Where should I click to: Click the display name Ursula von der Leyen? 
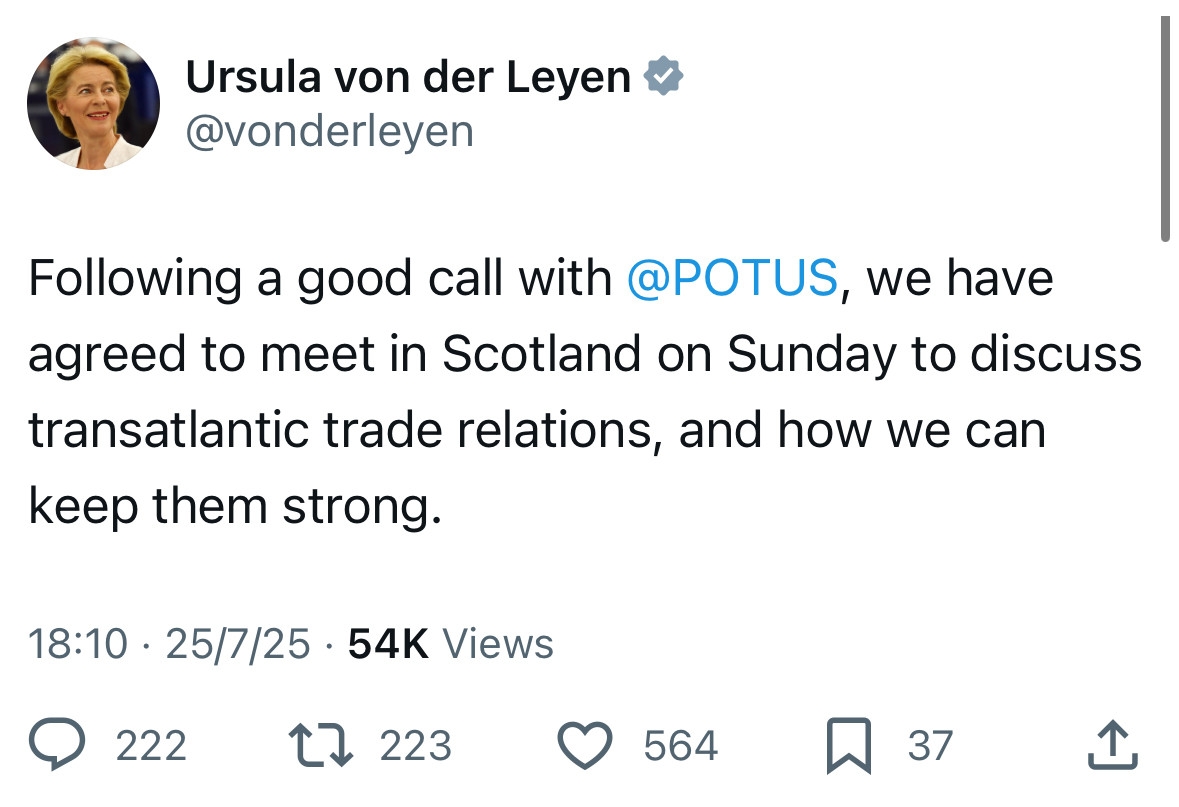click(x=408, y=79)
